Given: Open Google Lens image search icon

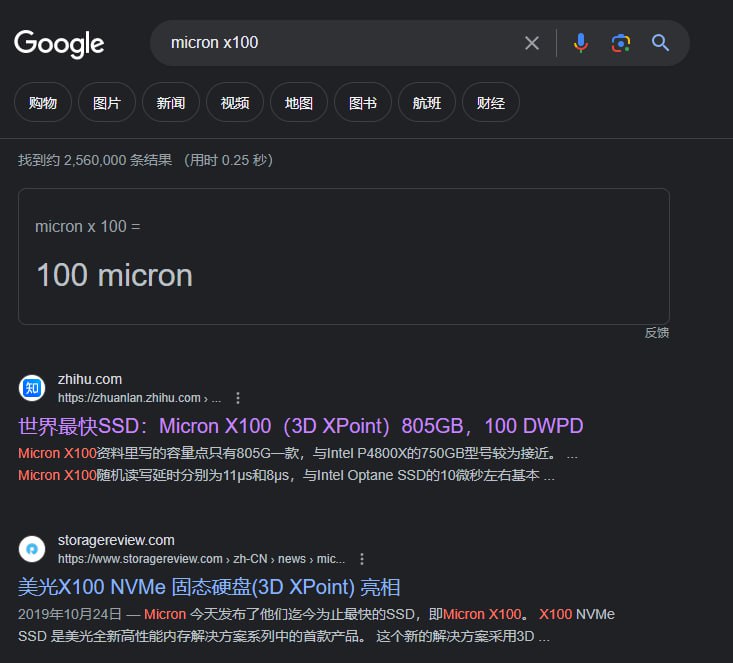Looking at the screenshot, I should click(x=620, y=43).
